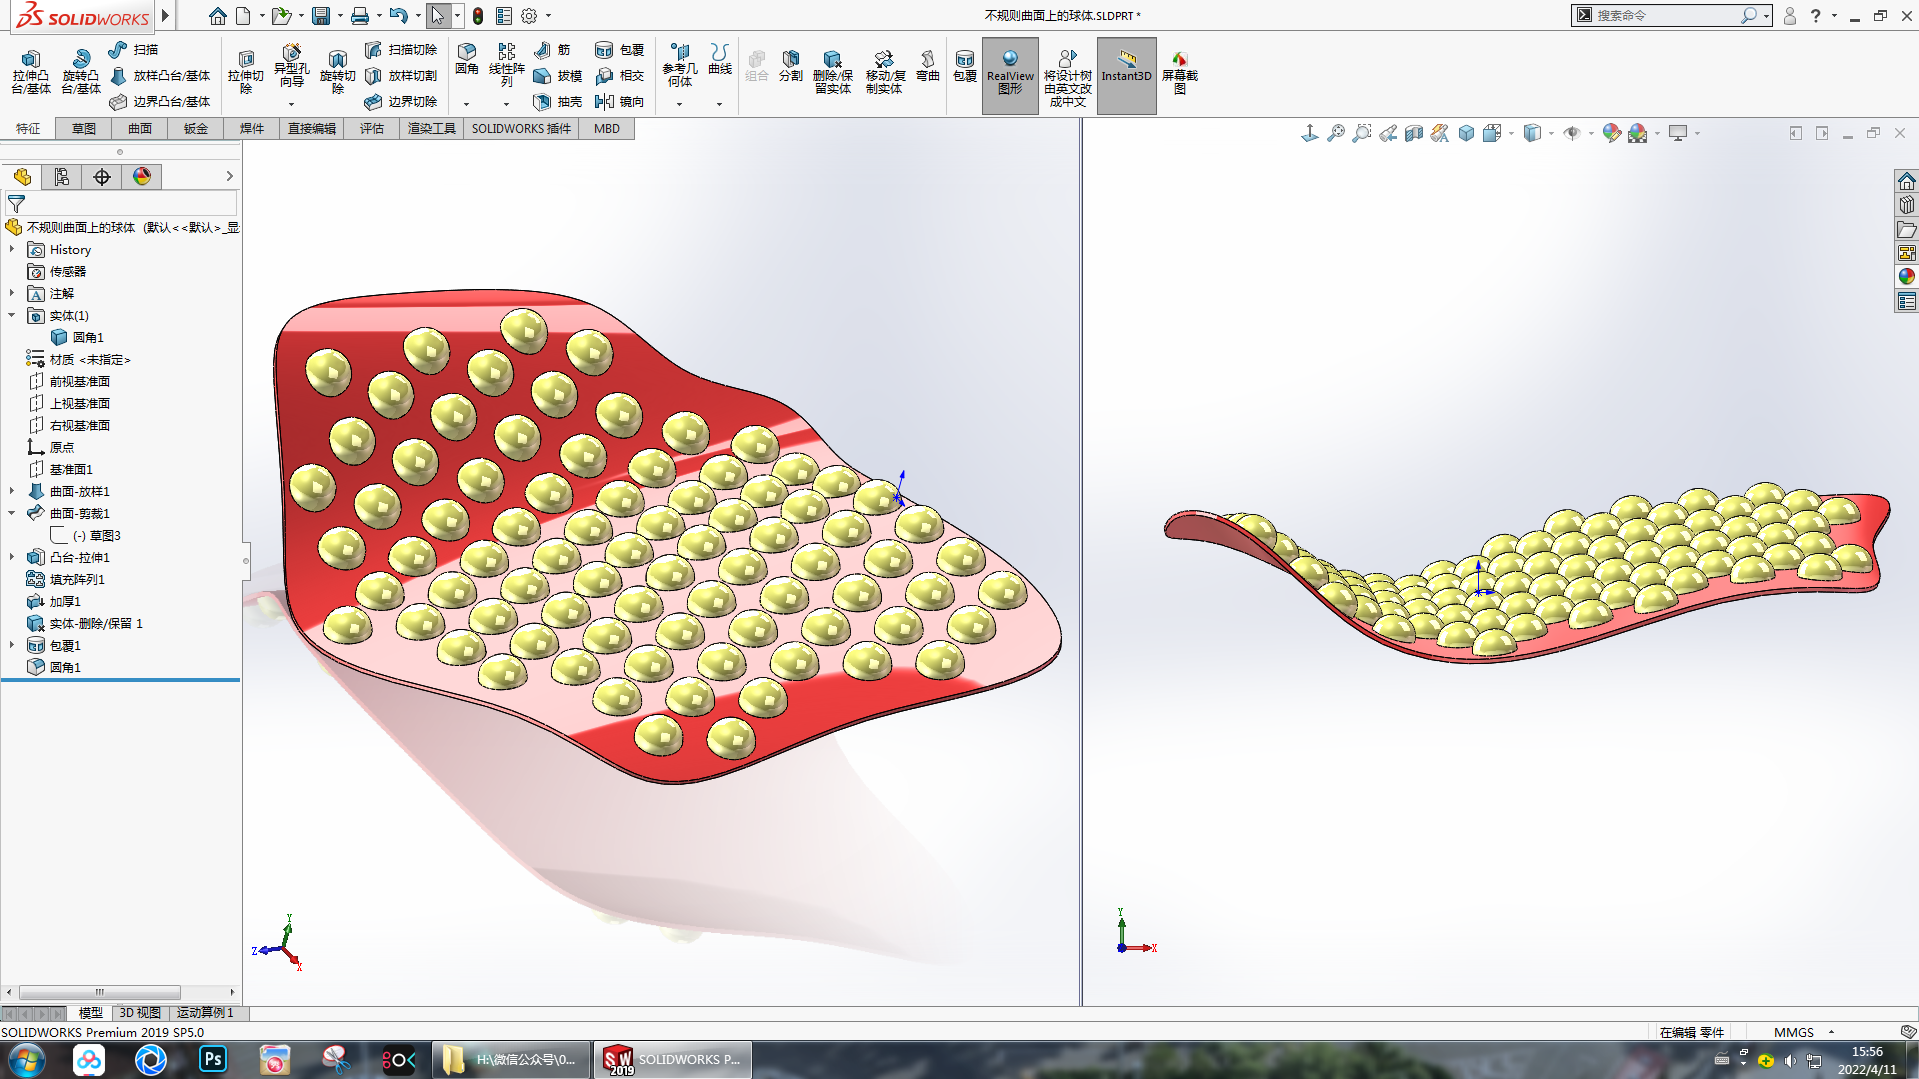
Task: Switch to the 钣金 sheet metal tab
Action: (196, 129)
